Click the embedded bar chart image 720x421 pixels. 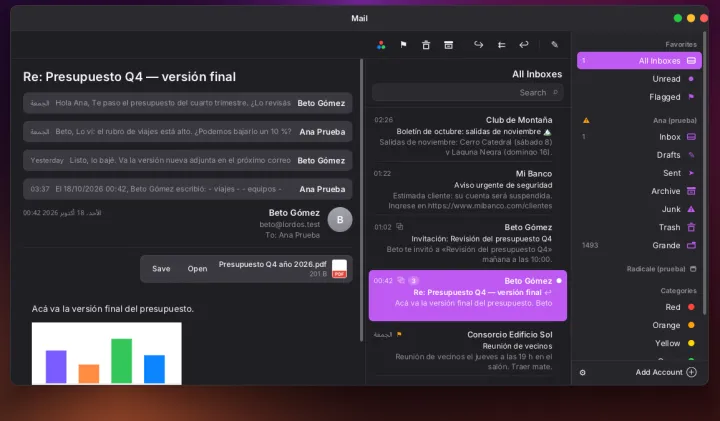(107, 353)
